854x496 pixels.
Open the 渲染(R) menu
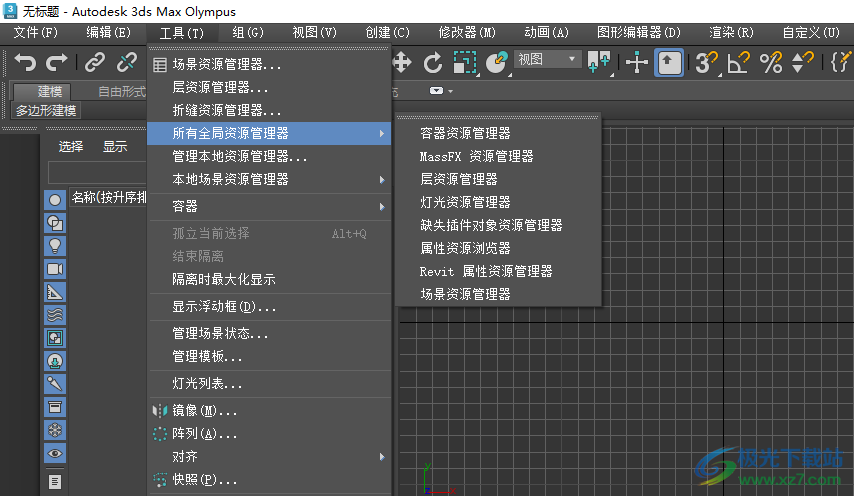pos(731,33)
